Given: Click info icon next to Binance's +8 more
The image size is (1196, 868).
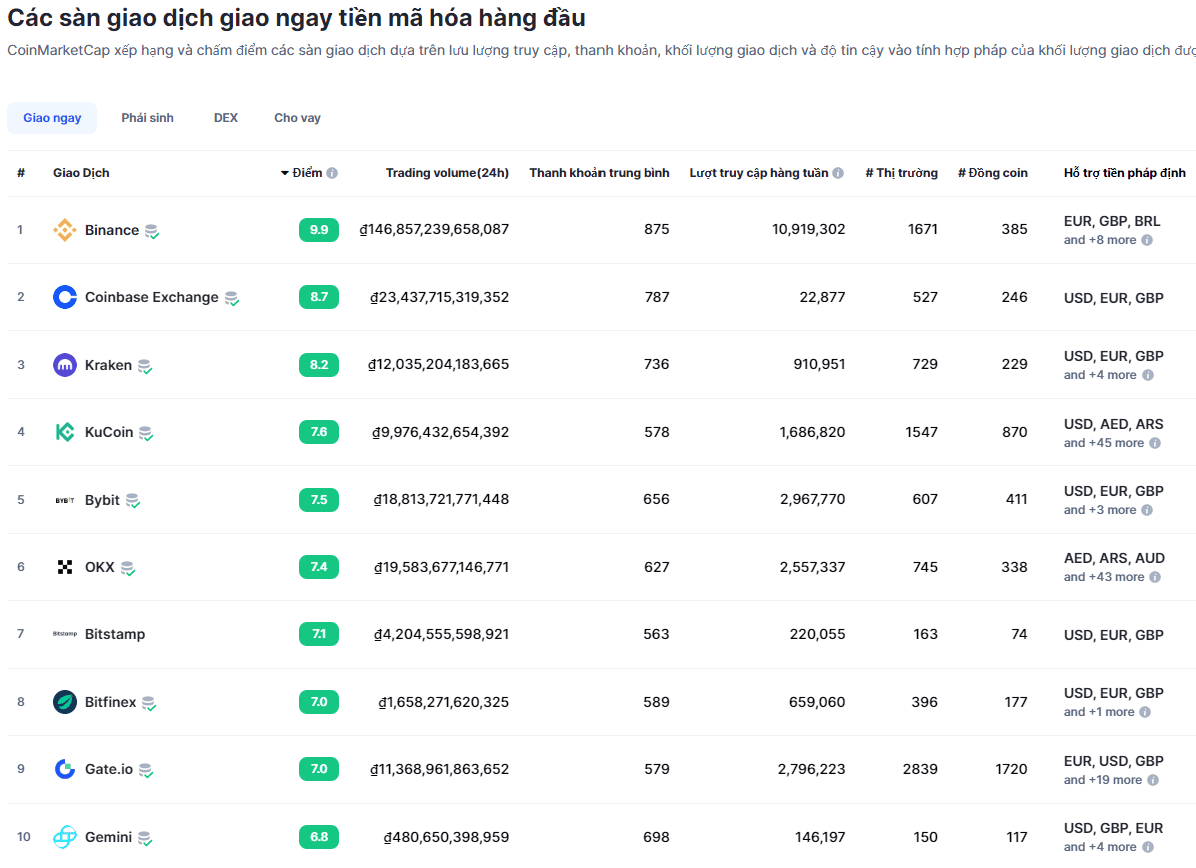Looking at the screenshot, I should click(1147, 240).
